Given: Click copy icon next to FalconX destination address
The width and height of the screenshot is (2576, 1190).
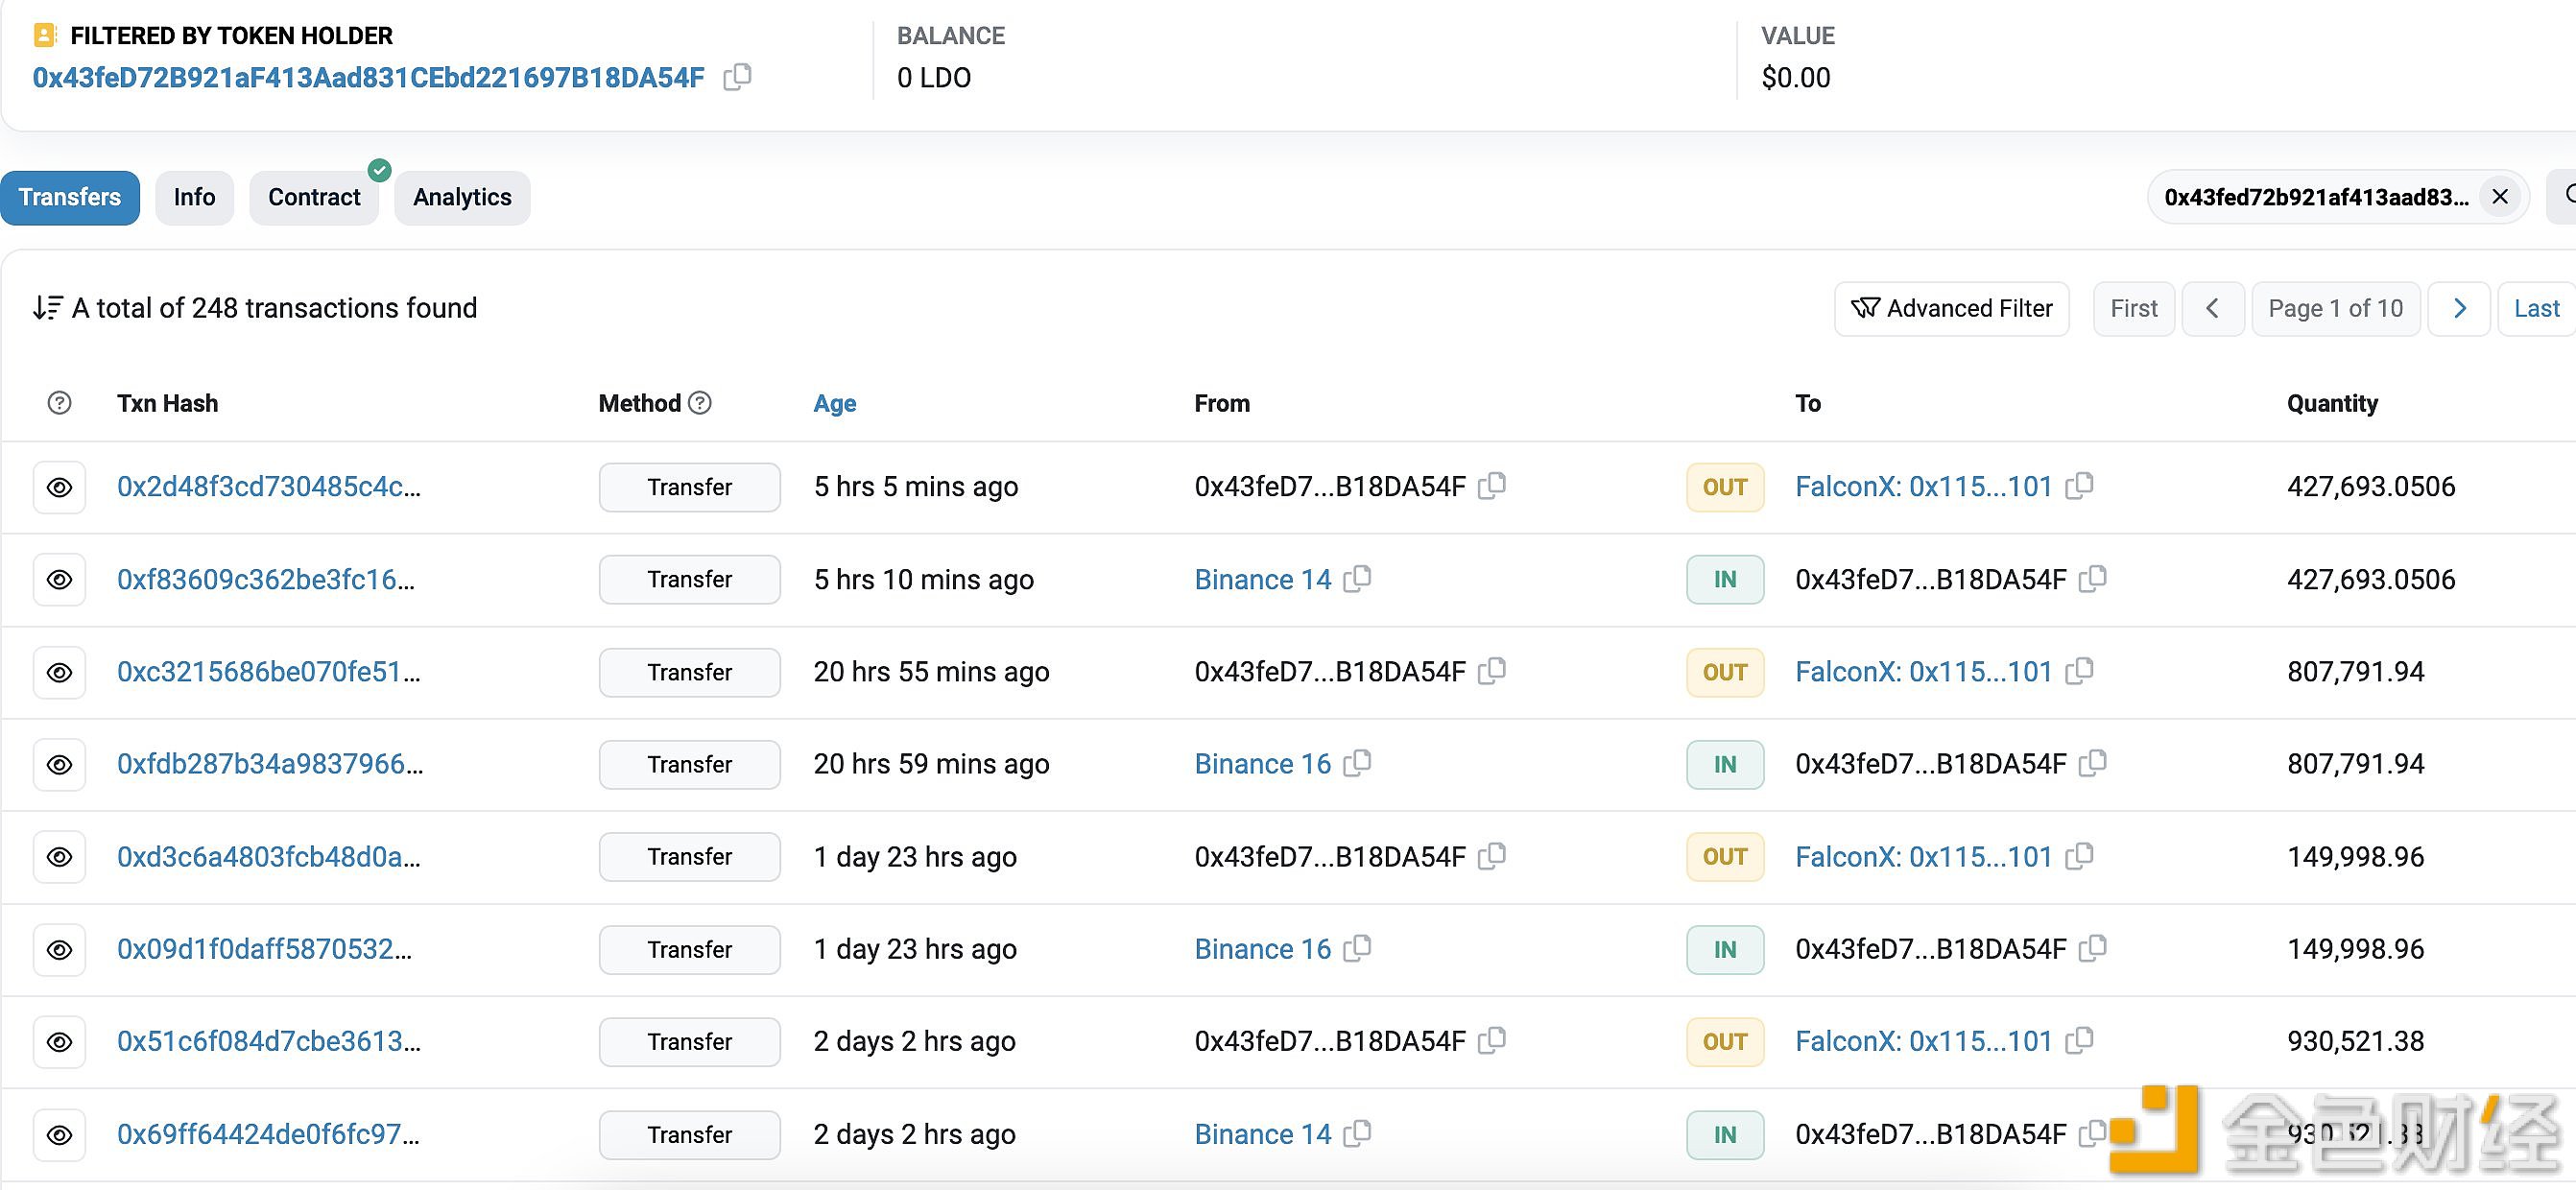Looking at the screenshot, I should [2087, 485].
